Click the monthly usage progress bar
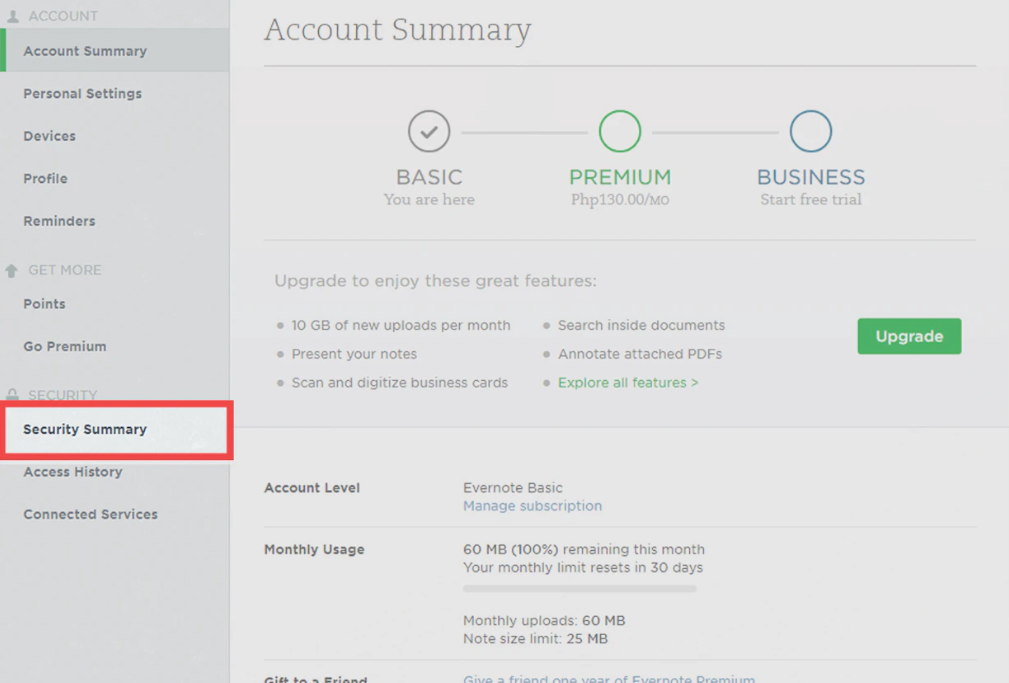 580,588
